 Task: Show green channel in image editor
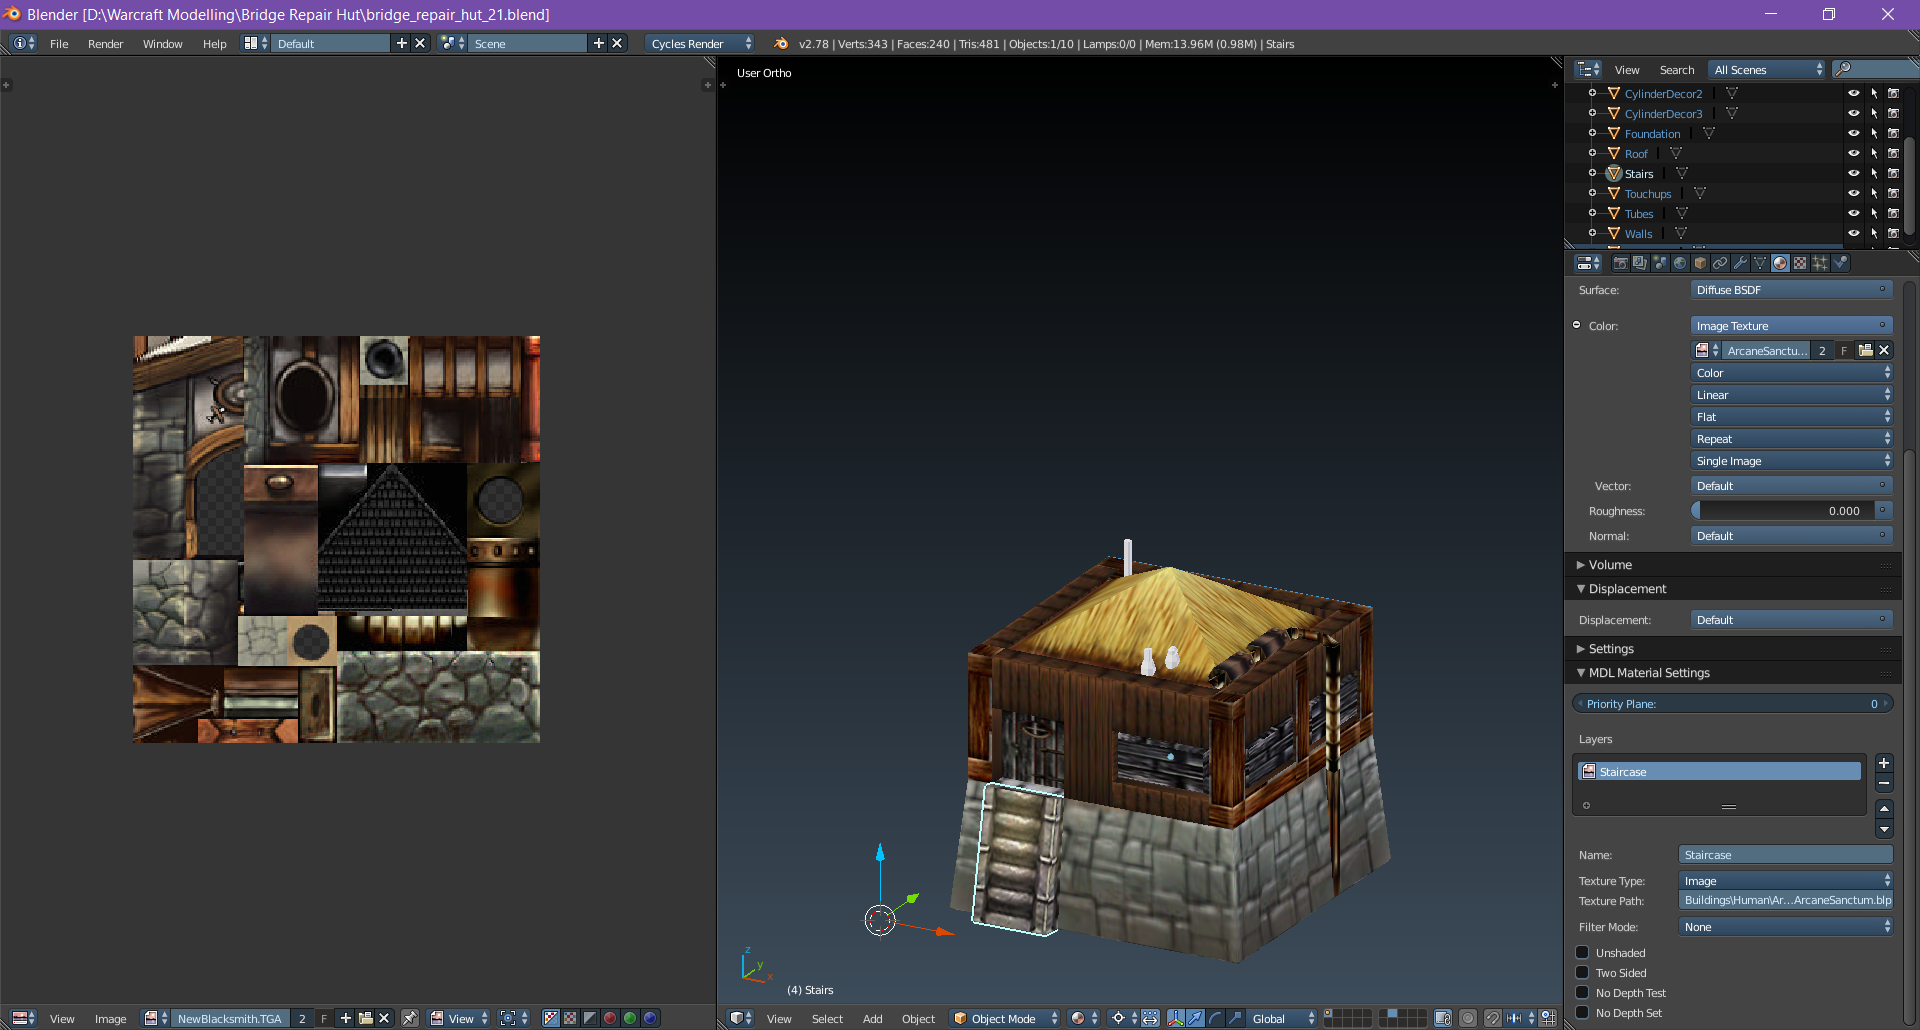pos(630,1018)
